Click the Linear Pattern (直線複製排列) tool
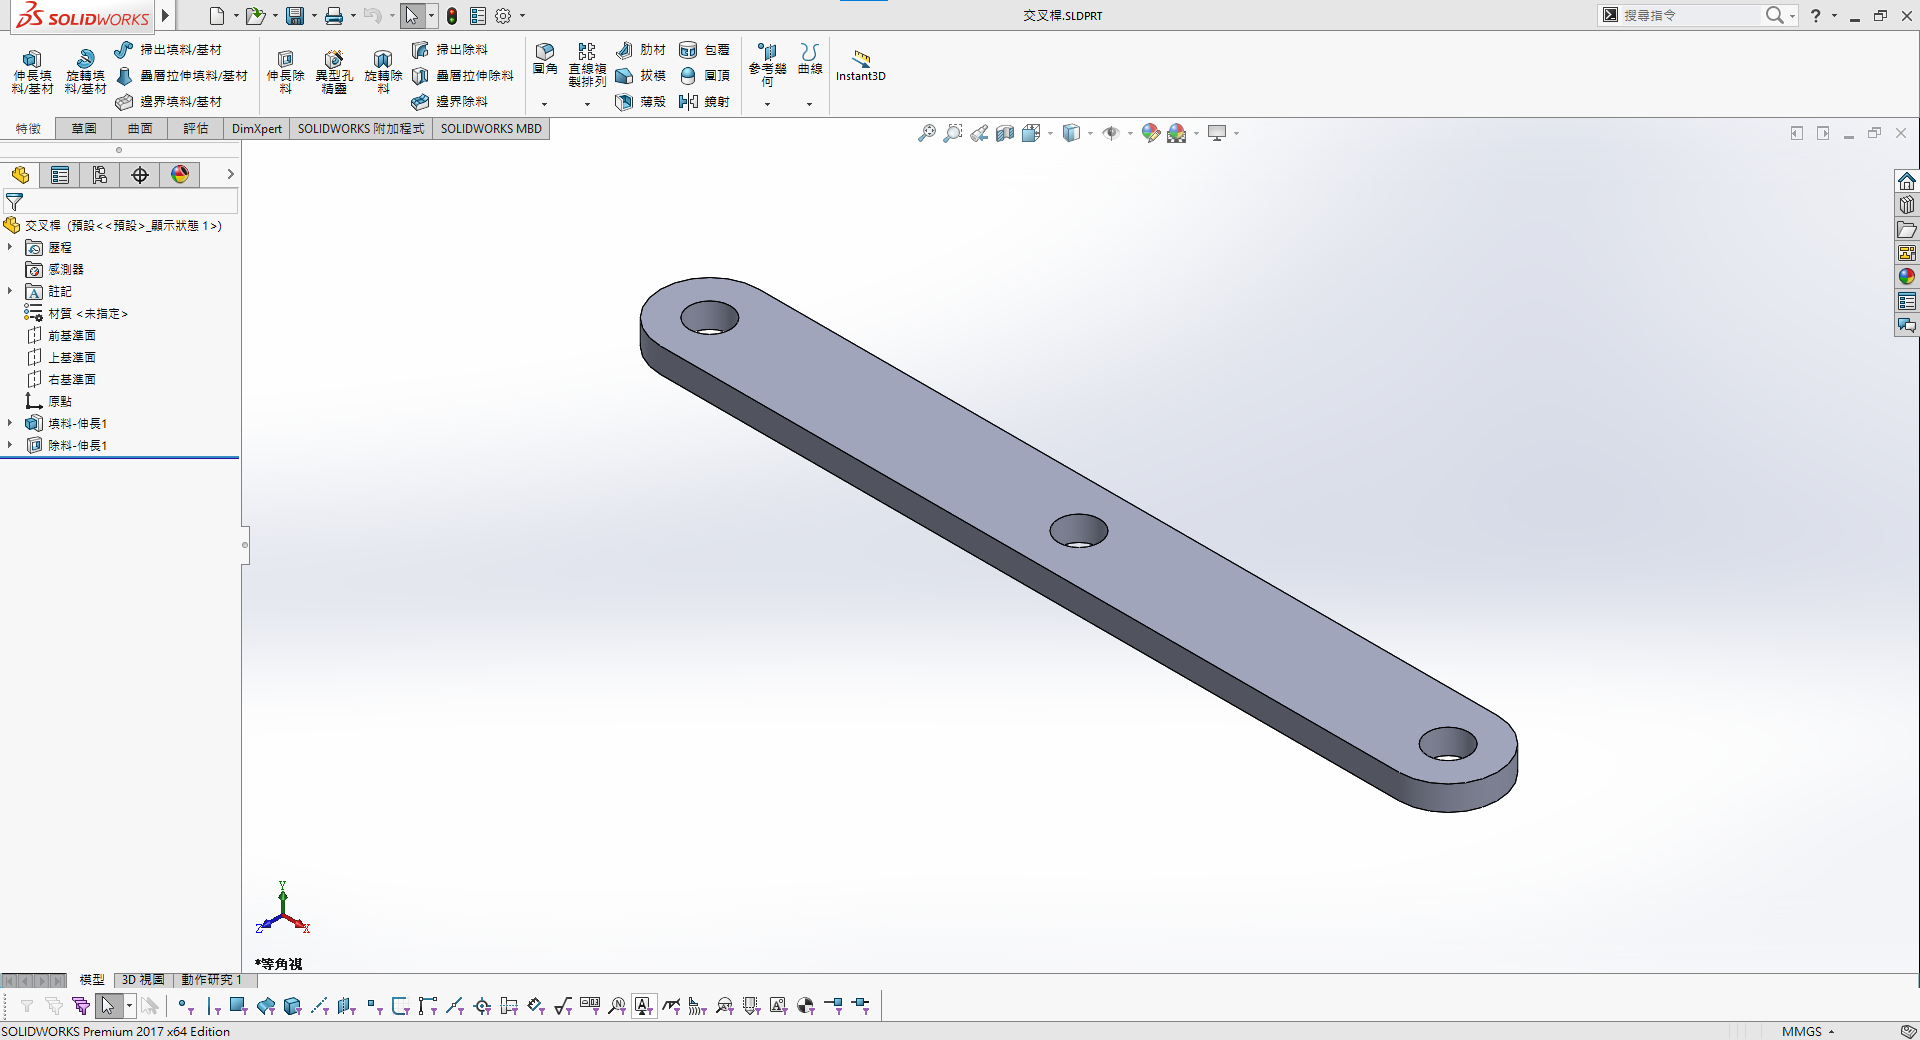Screen dimensions: 1920x1040 tap(587, 65)
